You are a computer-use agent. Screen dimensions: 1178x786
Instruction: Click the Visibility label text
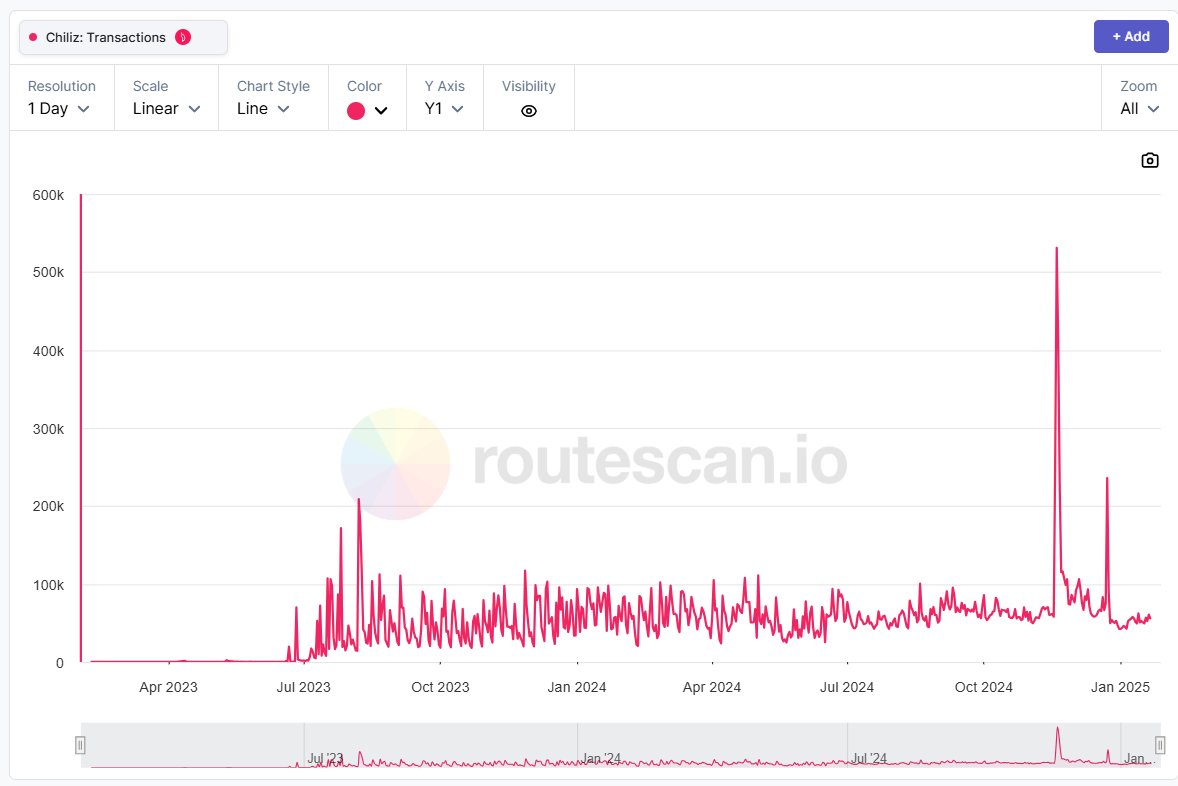[x=529, y=86]
